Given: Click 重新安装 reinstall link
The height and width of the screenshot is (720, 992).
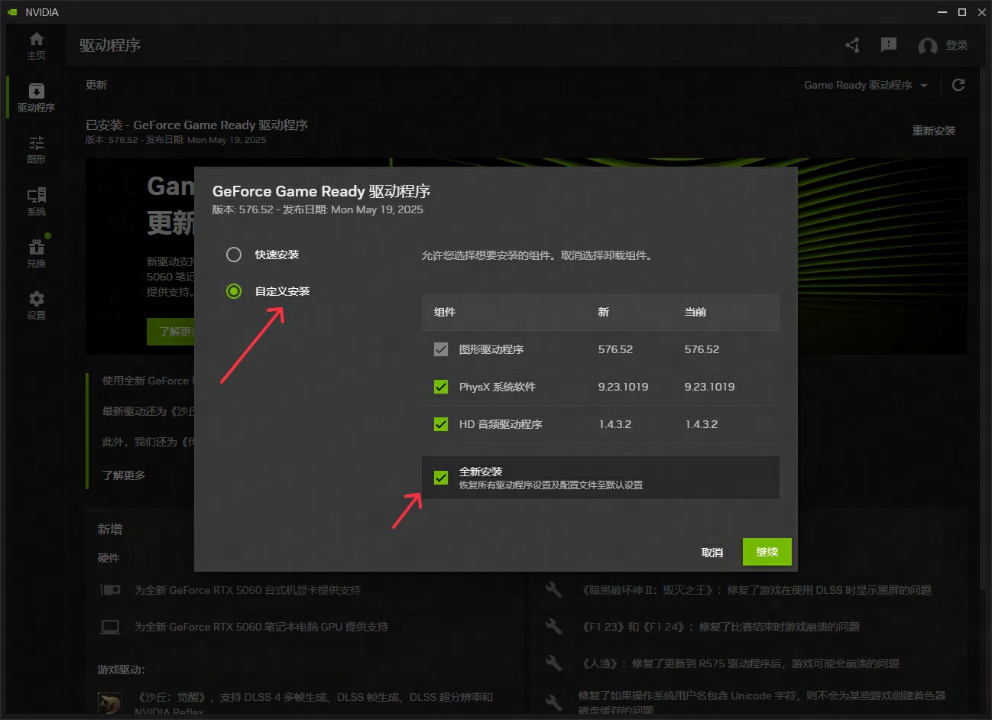Looking at the screenshot, I should click(933, 130).
